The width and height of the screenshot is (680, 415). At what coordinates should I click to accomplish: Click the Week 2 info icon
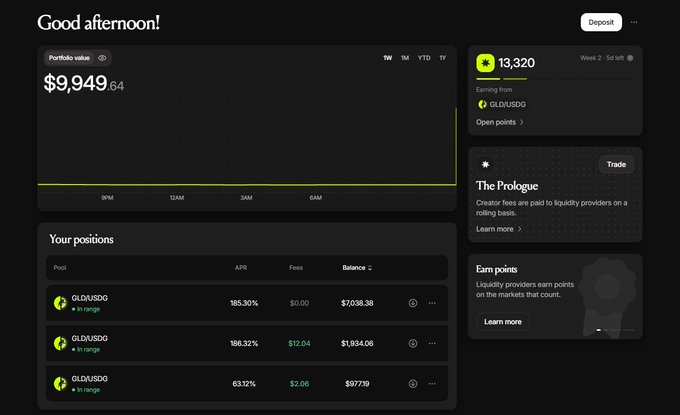(630, 58)
